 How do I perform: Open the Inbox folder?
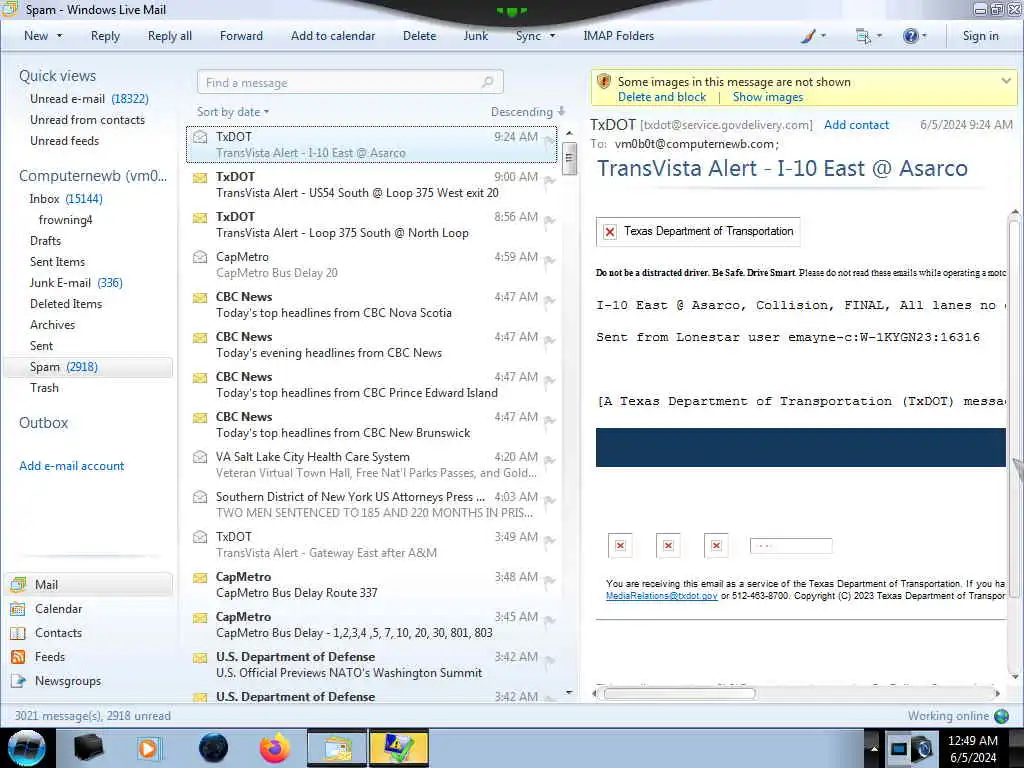[x=66, y=199]
